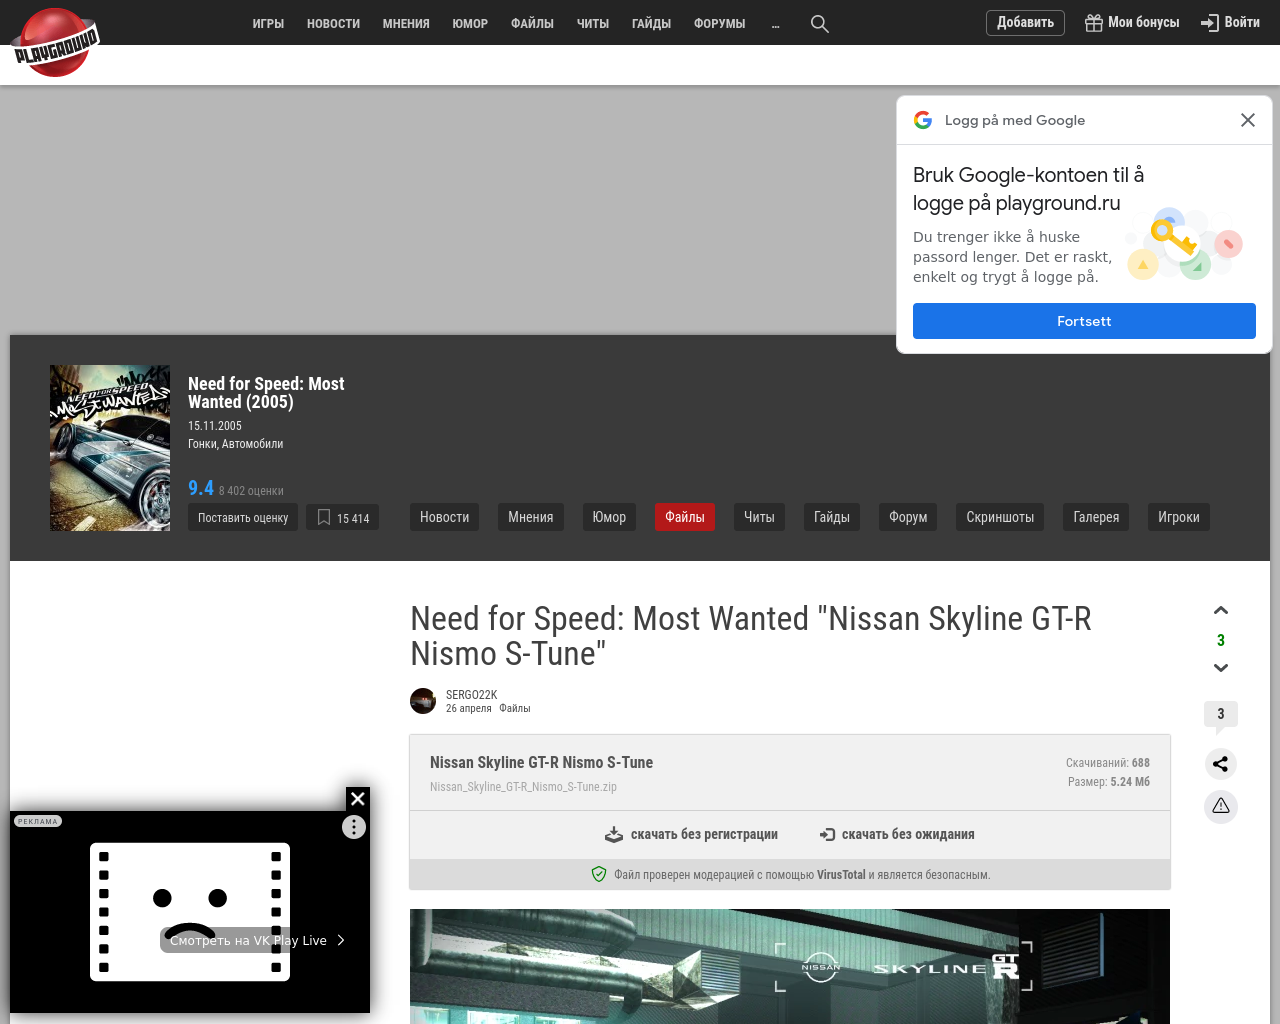Open the comments counter bubble showing 3
Viewport: 1280px width, 1024px height.
(1221, 715)
